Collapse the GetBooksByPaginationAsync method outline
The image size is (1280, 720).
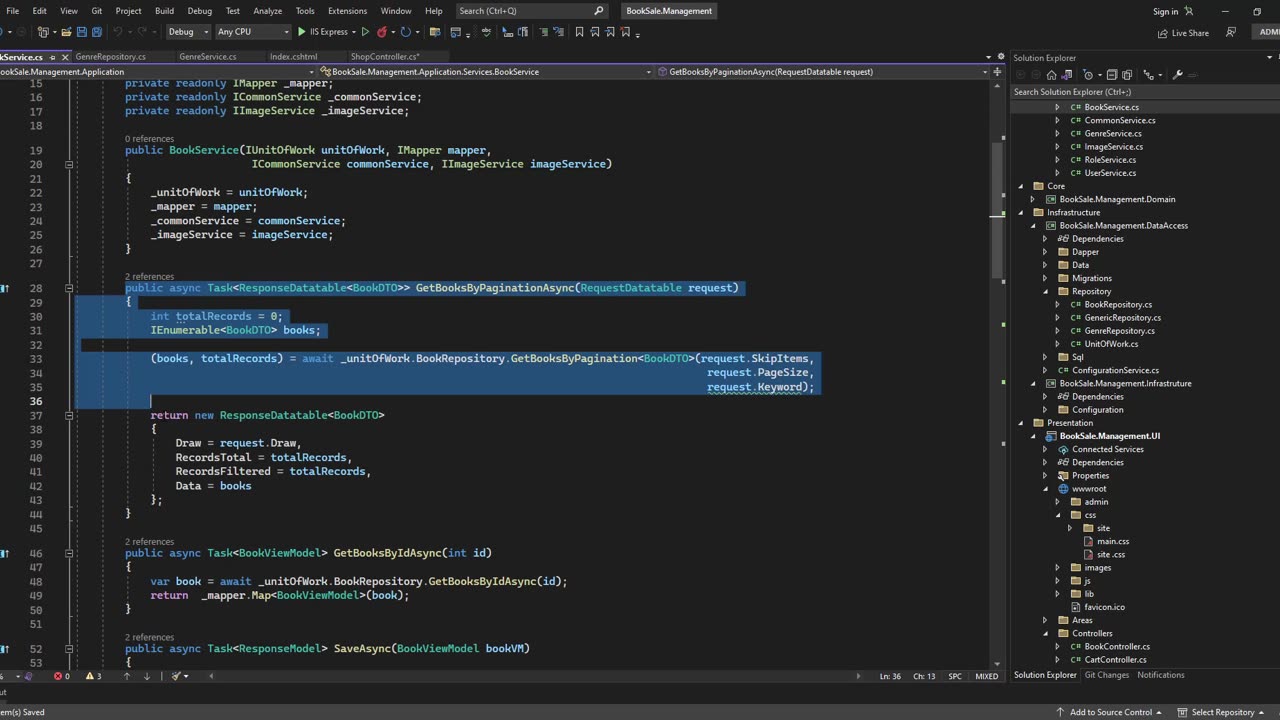coord(69,288)
